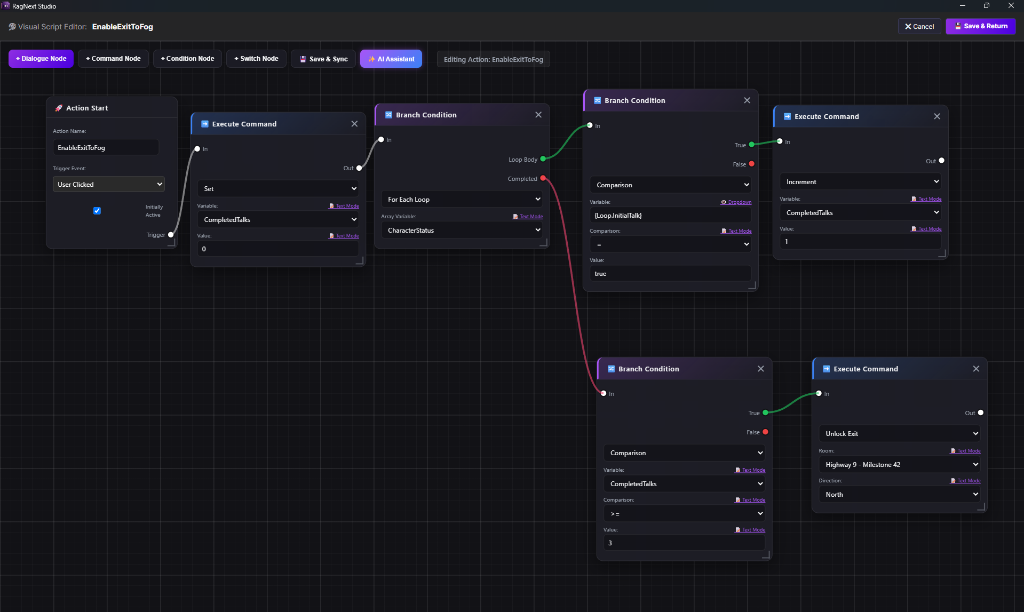This screenshot has width=1024, height=612.
Task: Click the Save & Return button
Action: pos(981,26)
